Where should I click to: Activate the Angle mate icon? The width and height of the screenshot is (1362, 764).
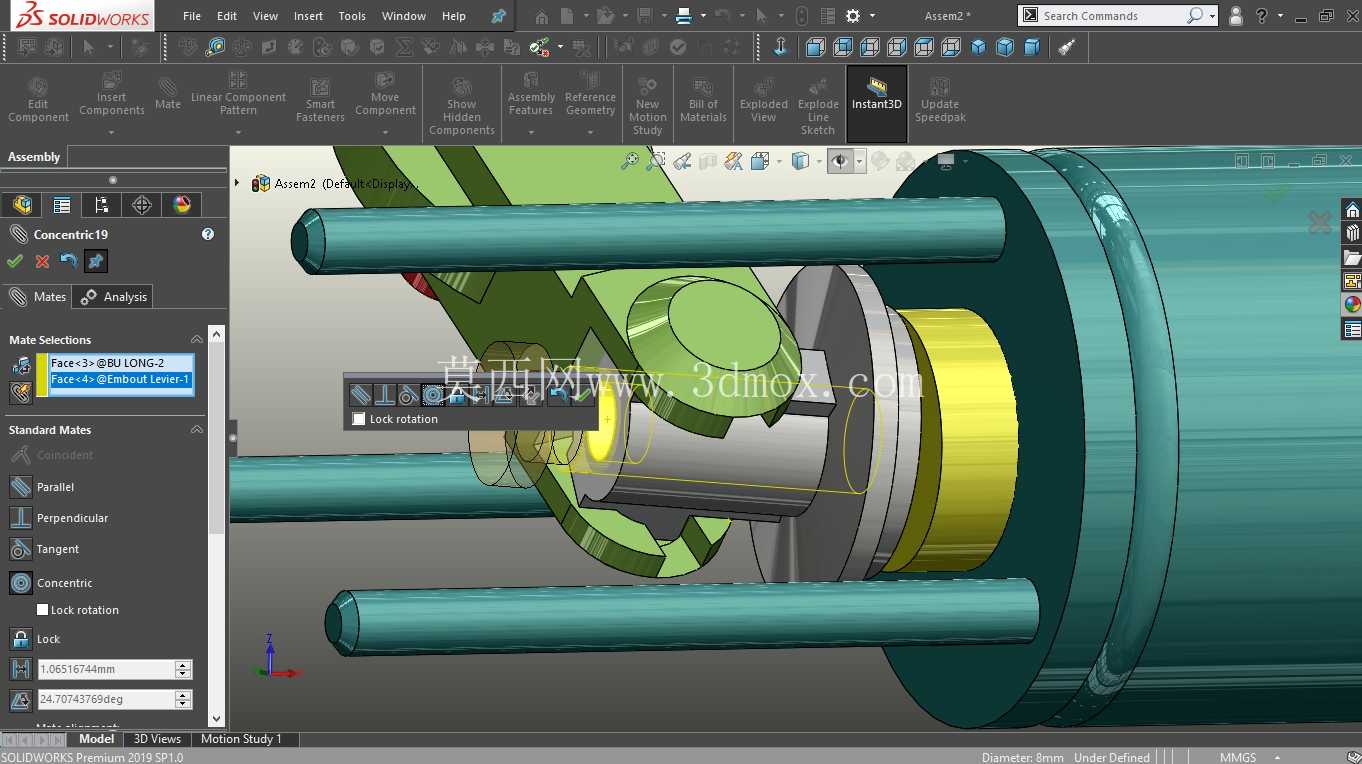coord(21,699)
